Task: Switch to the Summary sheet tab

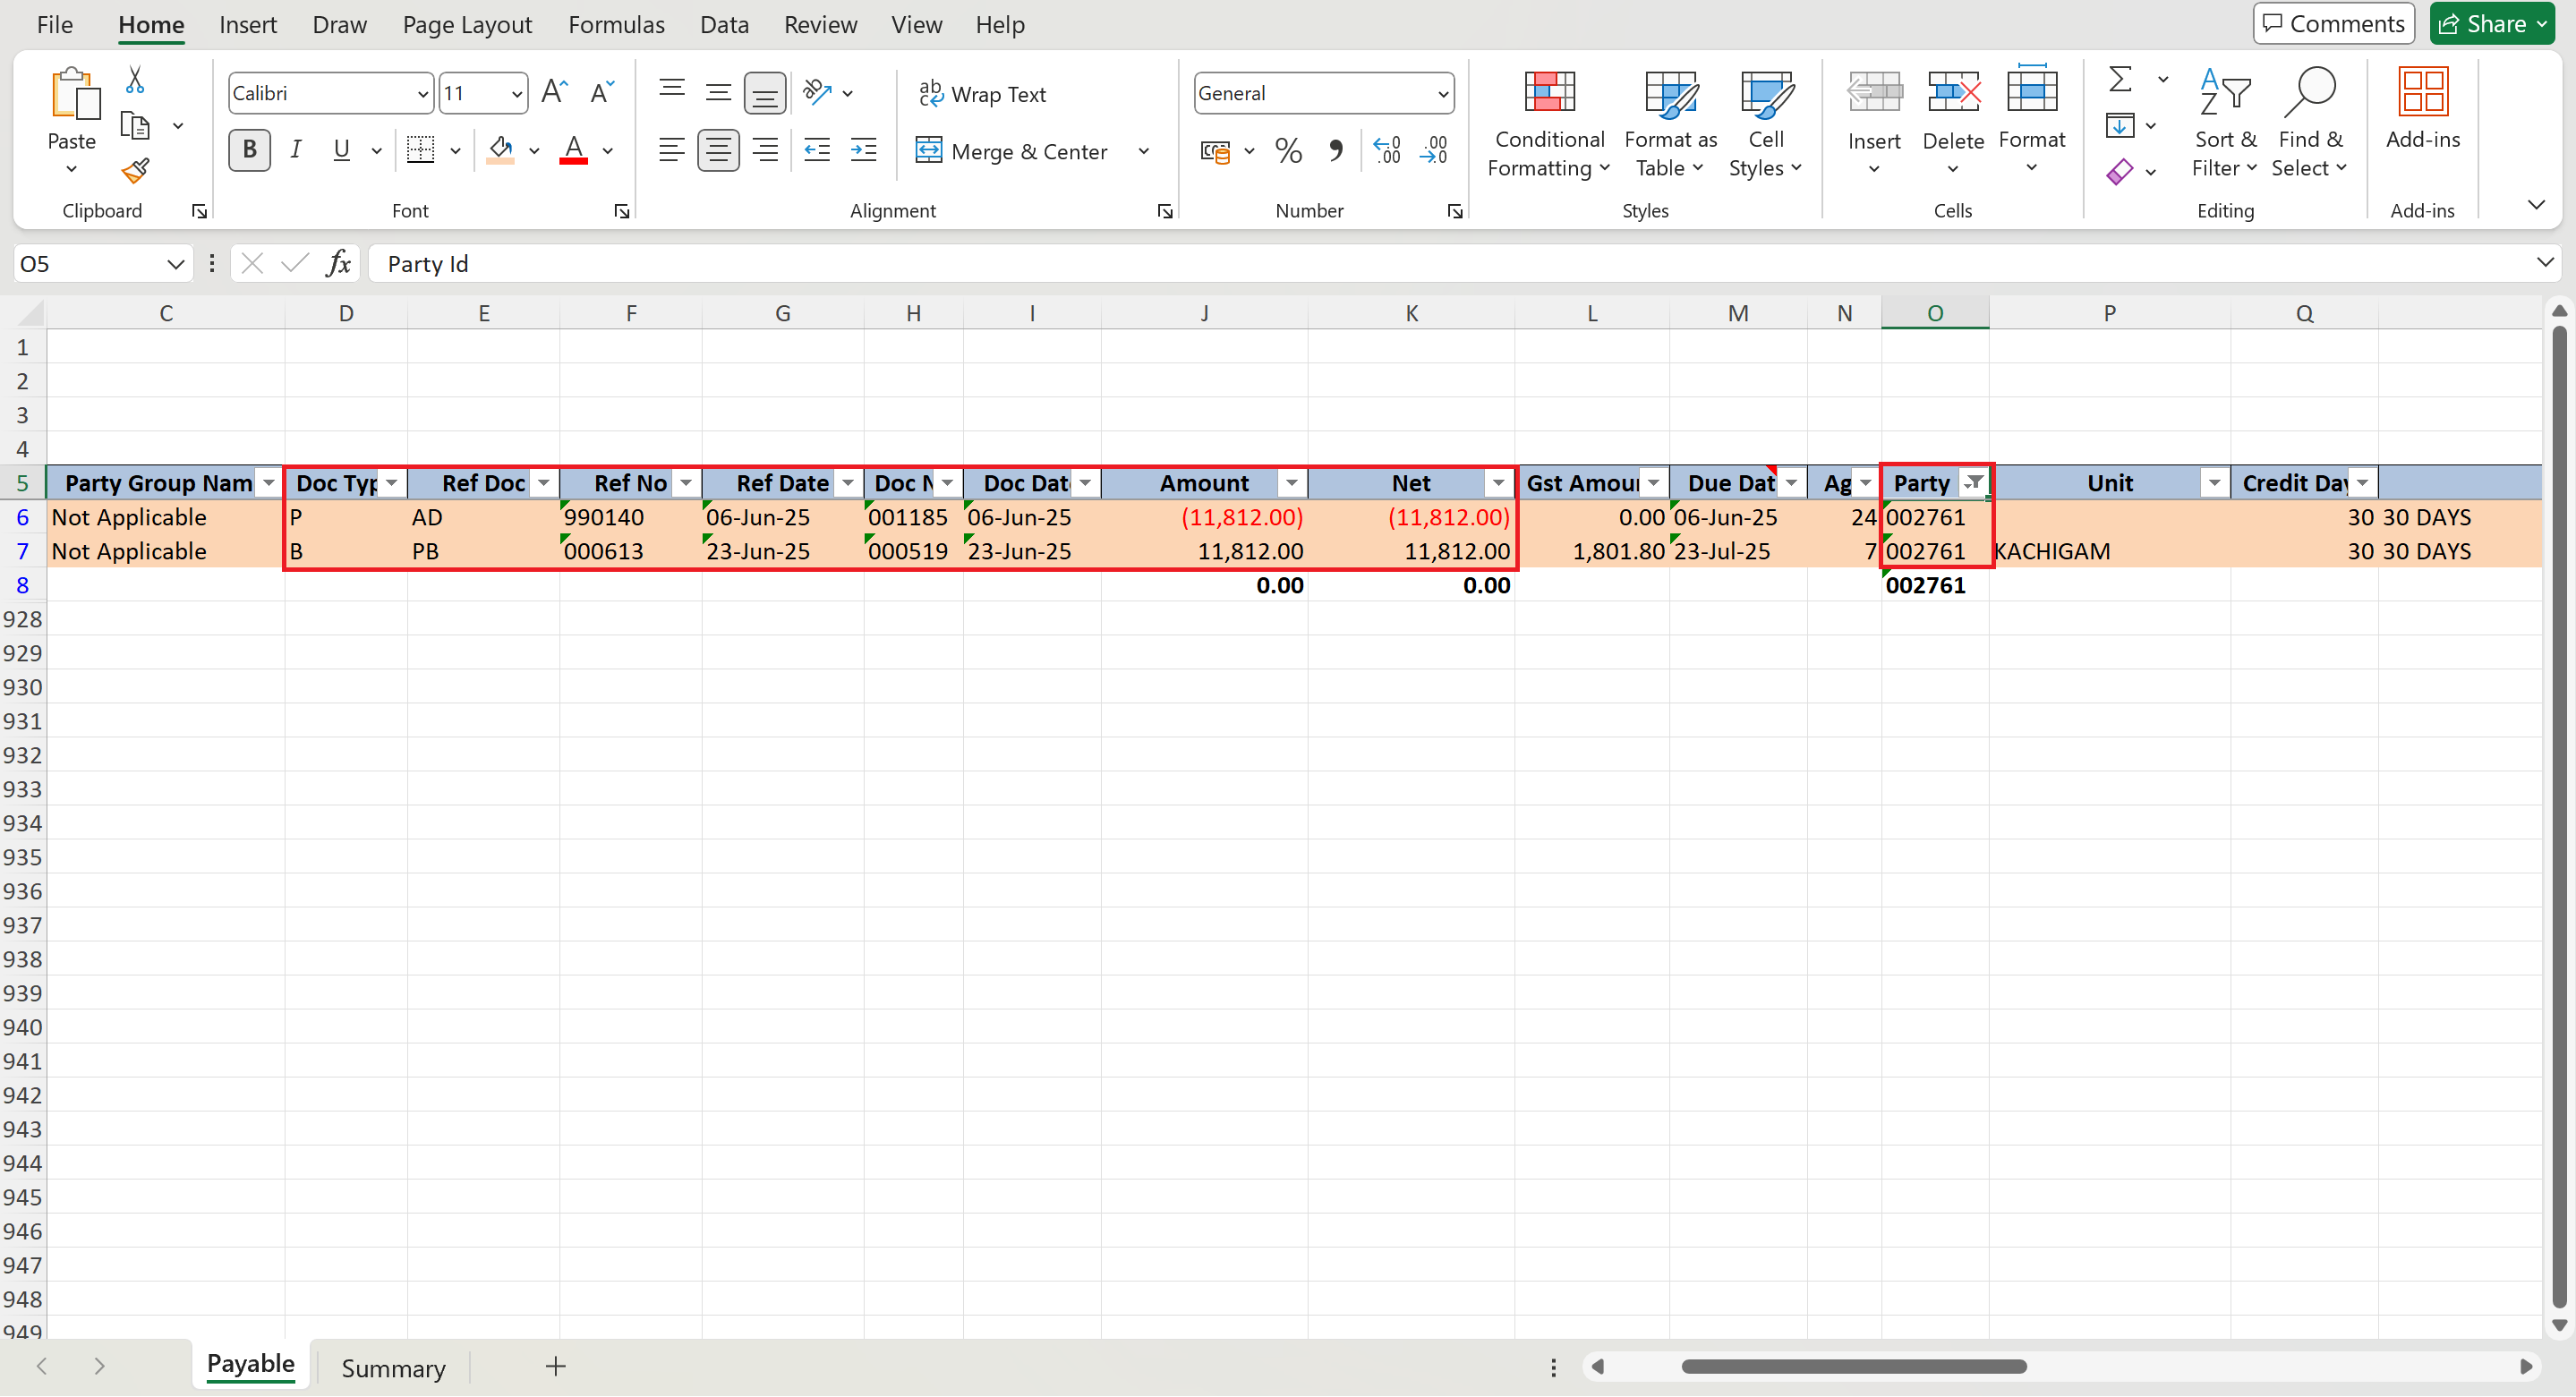Action: (393, 1368)
